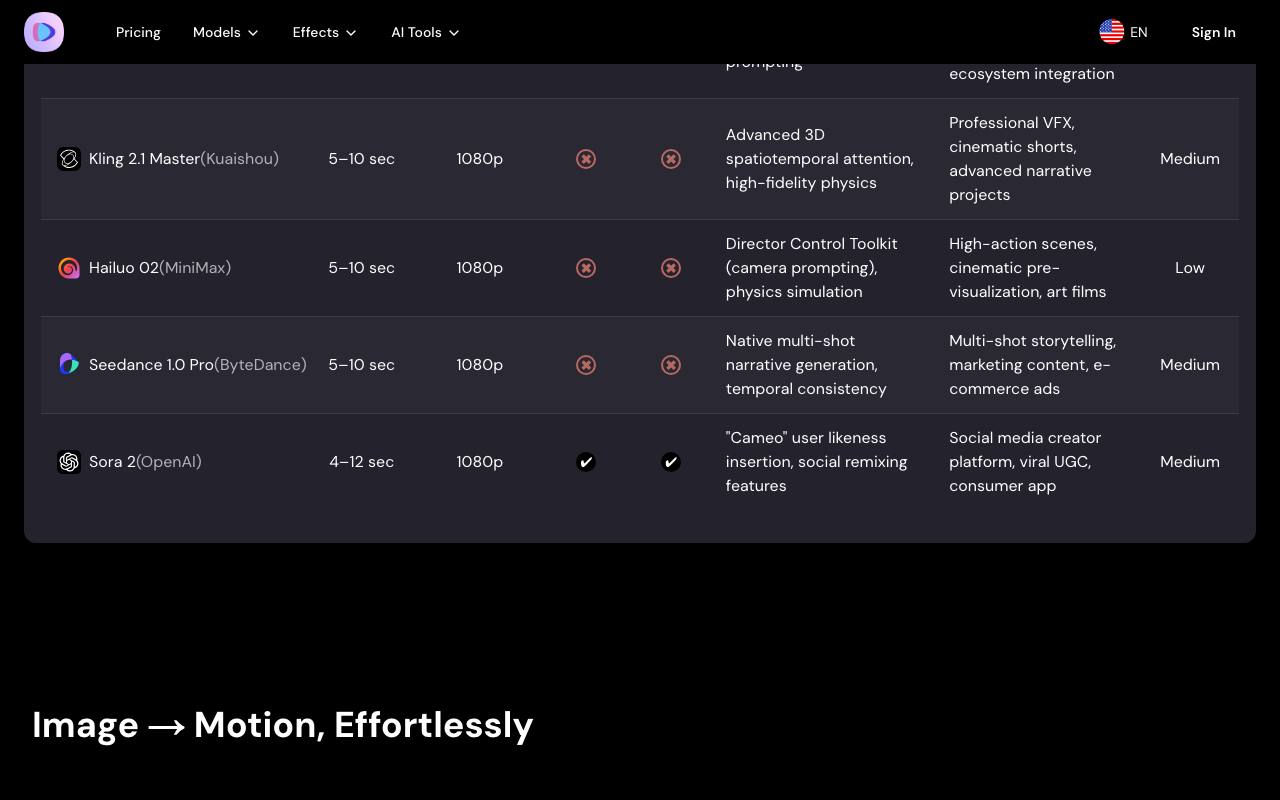The image size is (1280, 800).
Task: Click the "1080p" resolution in Seedance row
Action: coord(480,365)
